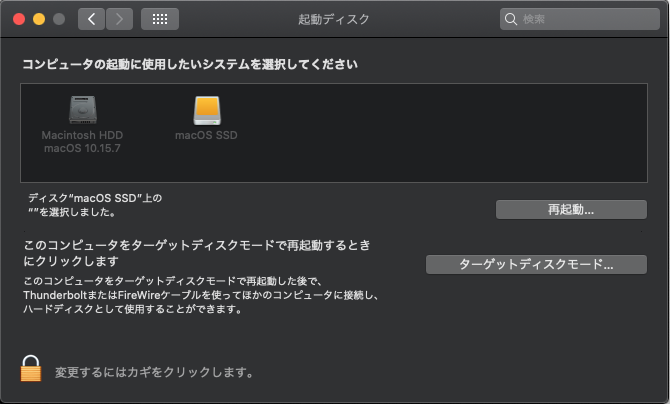Screen dimensions: 670x404
Task: Click the 'Macintosh HDD' disk name label
Action: pyautogui.click(x=82, y=135)
